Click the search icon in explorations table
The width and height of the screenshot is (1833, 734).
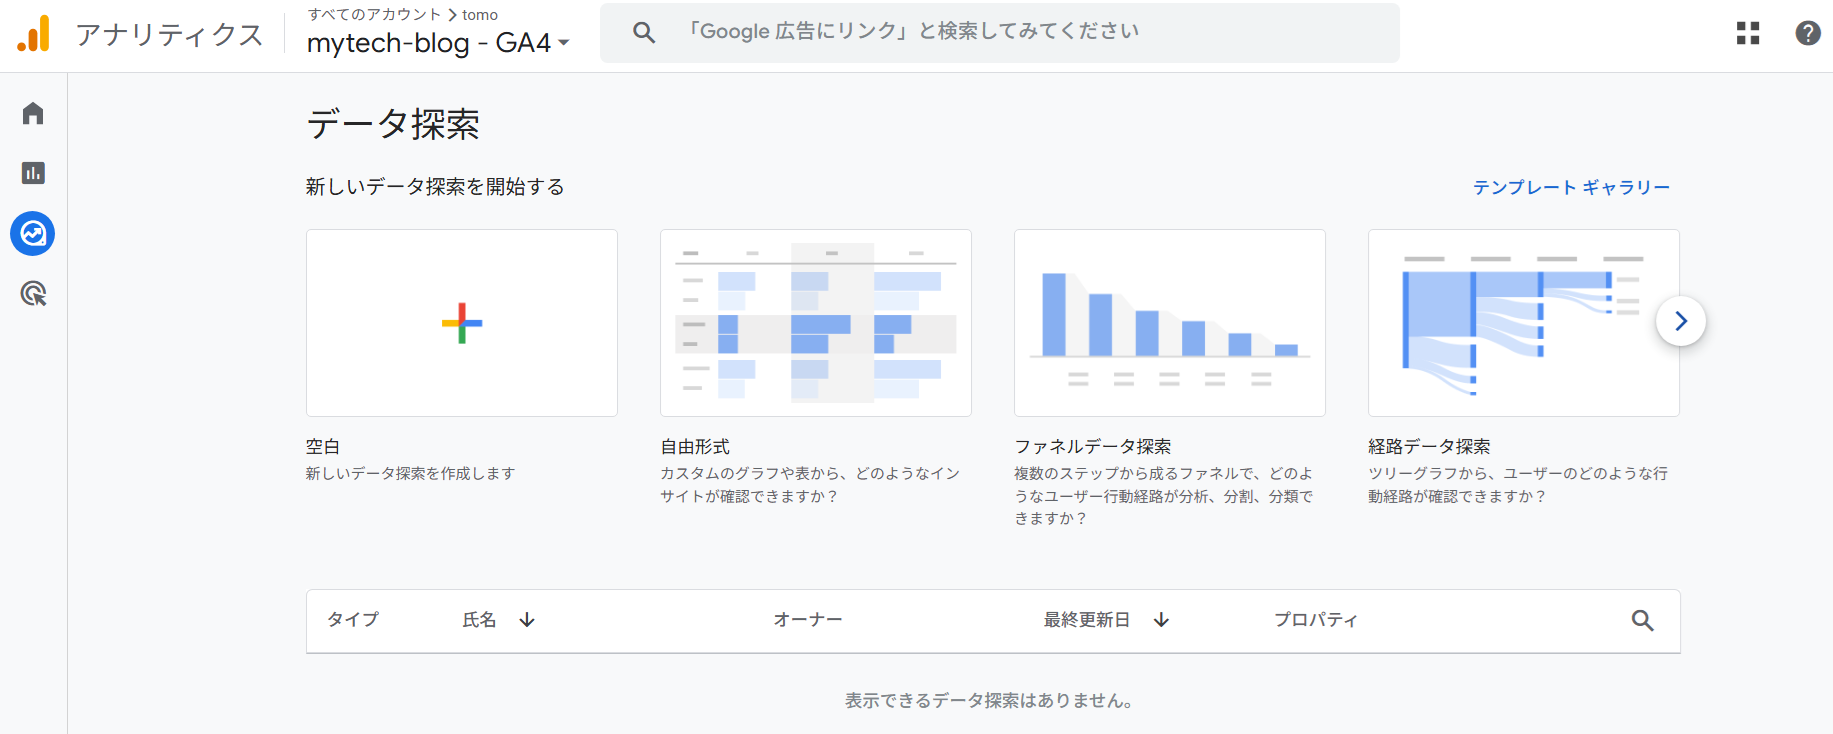tap(1642, 620)
